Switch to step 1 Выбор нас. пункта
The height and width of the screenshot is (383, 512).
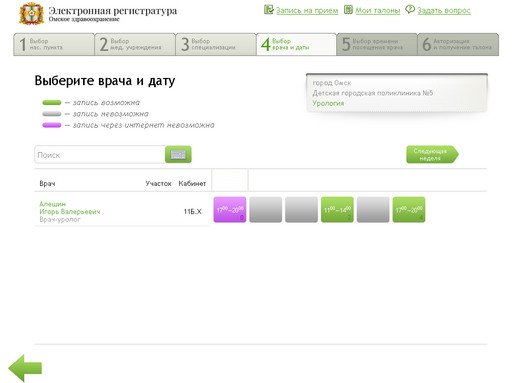point(54,44)
